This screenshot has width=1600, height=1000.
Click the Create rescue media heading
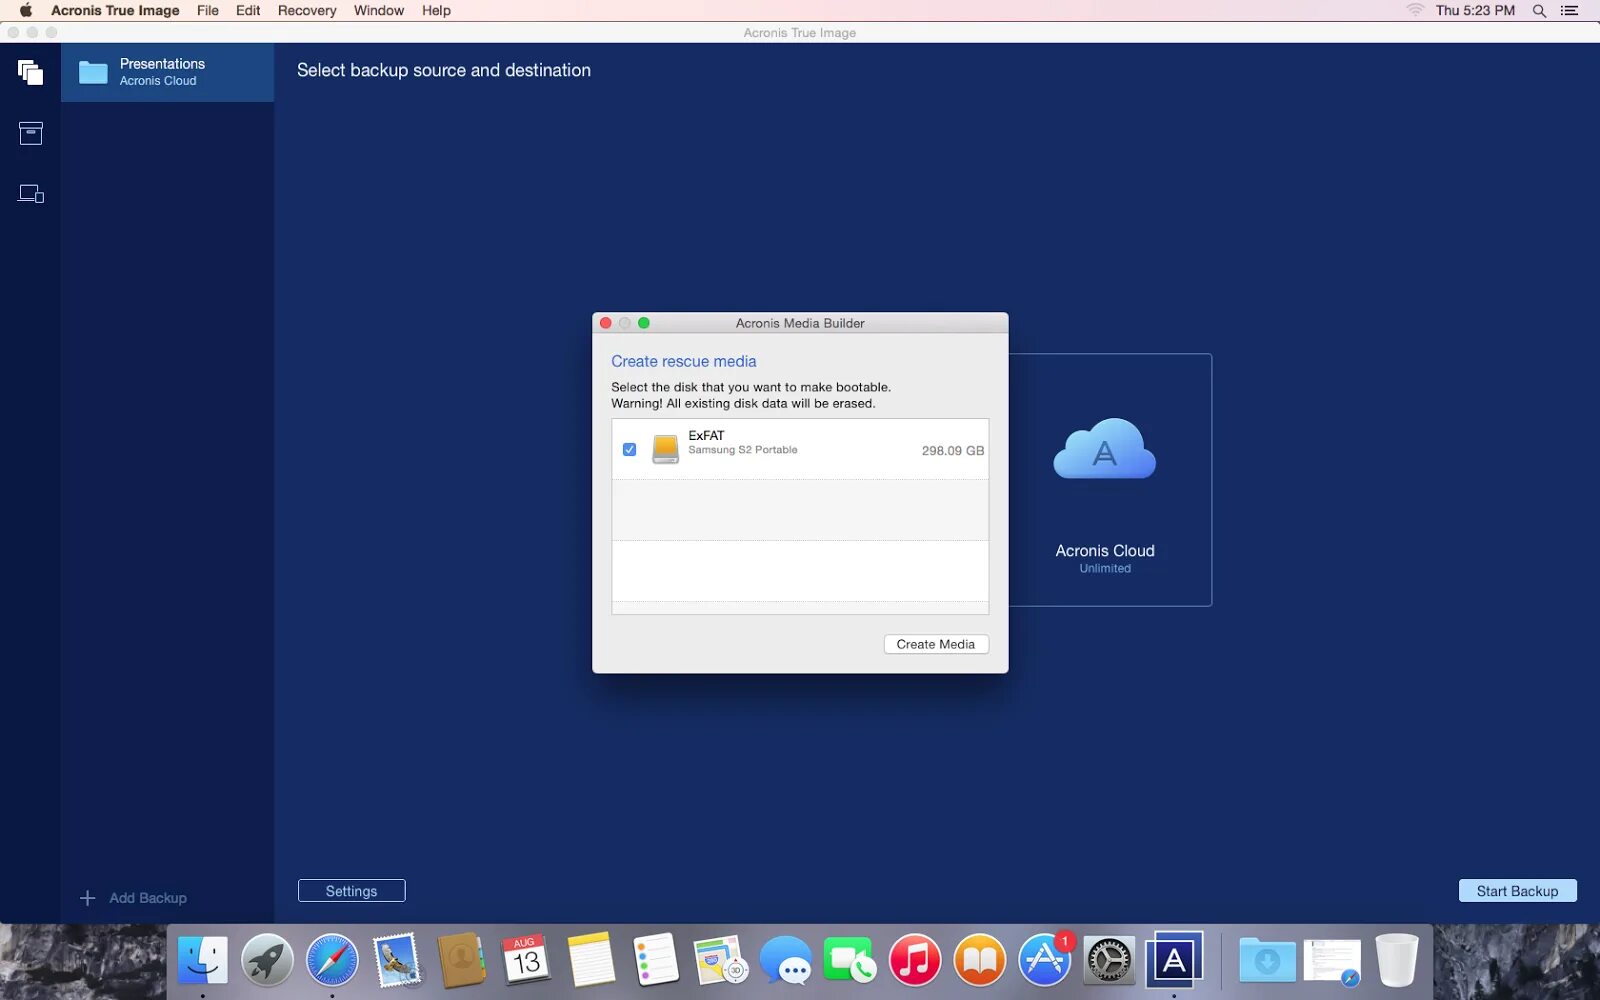[x=684, y=361]
